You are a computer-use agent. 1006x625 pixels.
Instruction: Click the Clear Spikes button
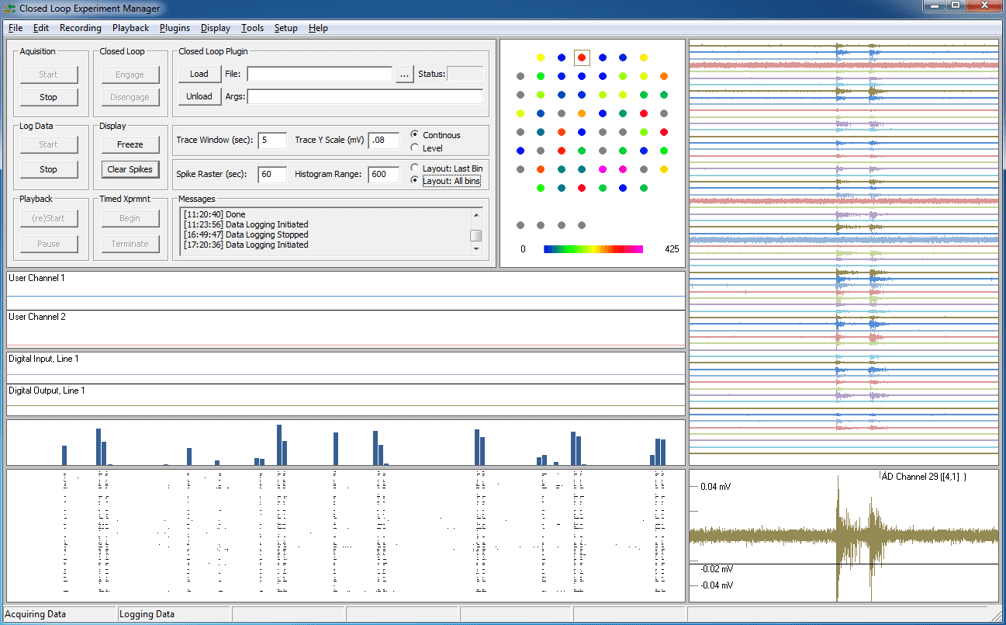pyautogui.click(x=130, y=169)
